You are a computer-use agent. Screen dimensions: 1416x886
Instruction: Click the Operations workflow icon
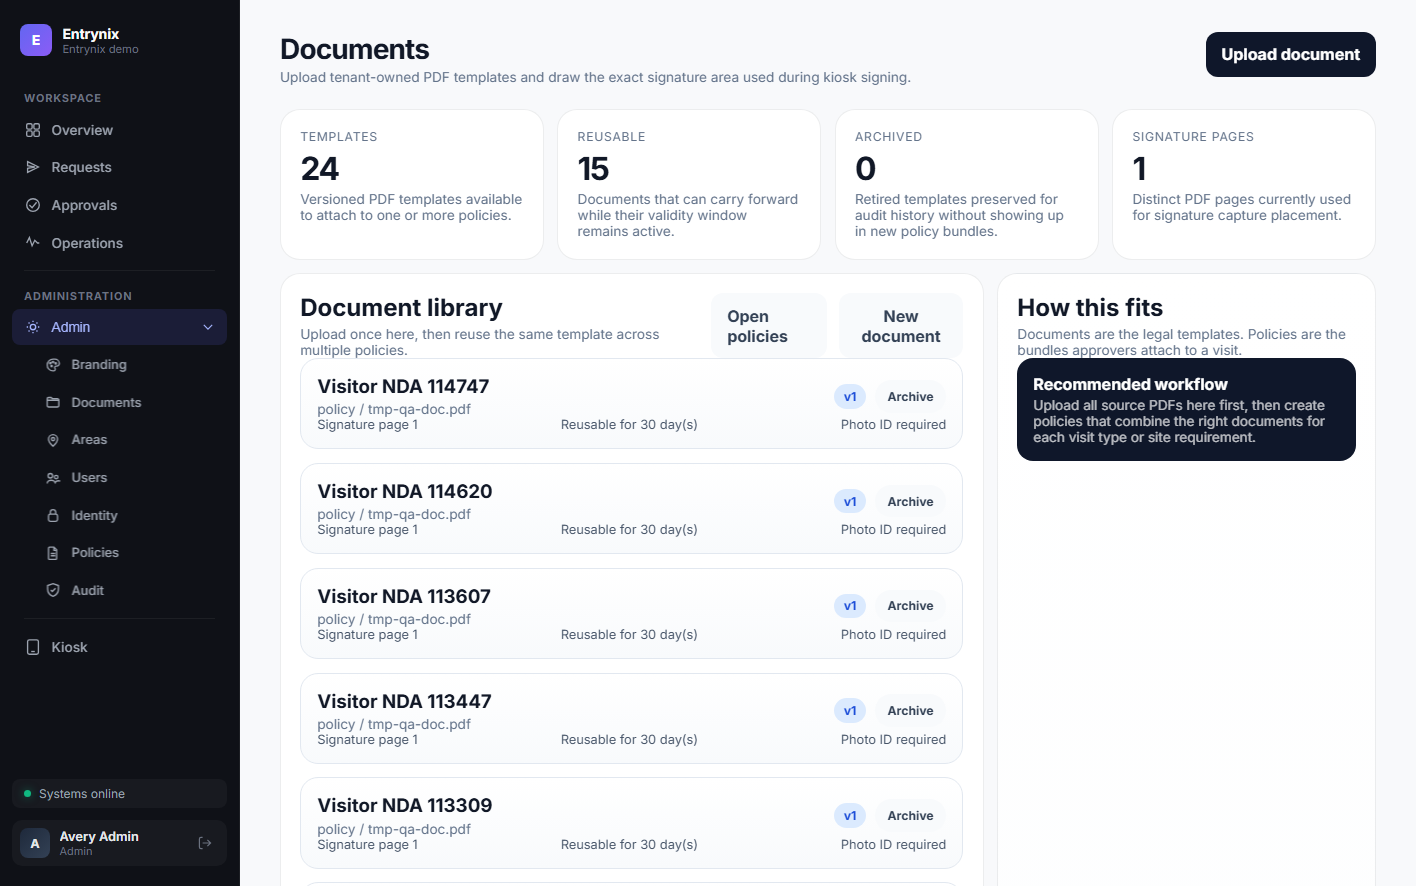pyautogui.click(x=33, y=243)
